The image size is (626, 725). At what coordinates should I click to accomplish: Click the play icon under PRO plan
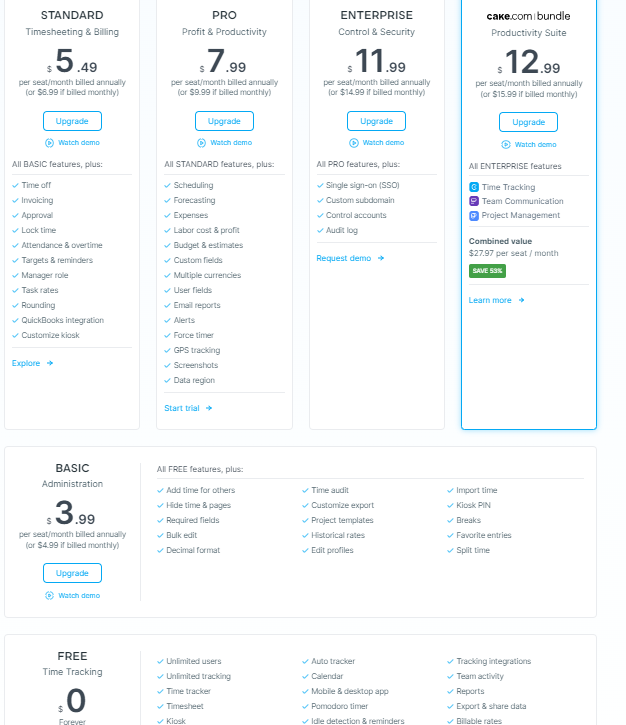201,143
